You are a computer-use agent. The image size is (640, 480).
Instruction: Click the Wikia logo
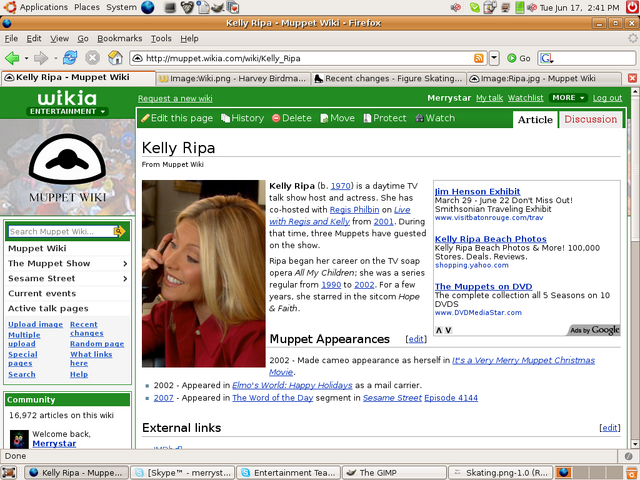[x=67, y=98]
